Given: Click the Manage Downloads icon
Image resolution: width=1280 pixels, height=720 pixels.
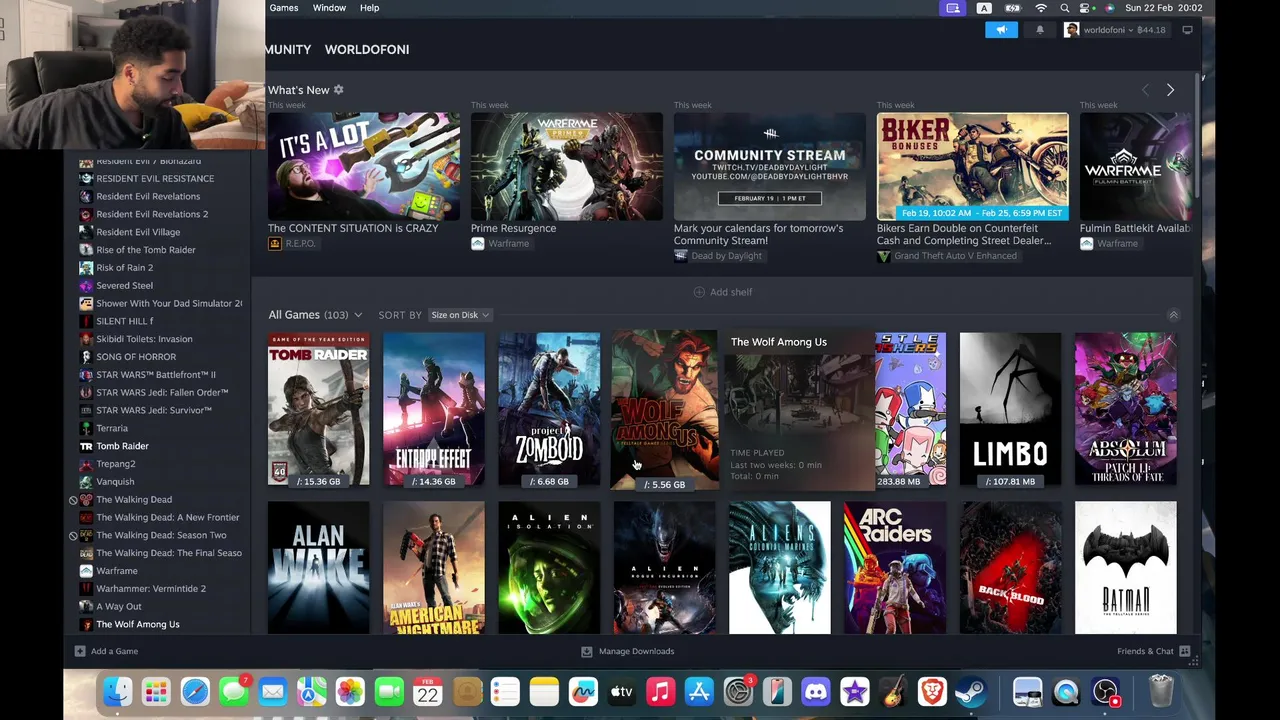Looking at the screenshot, I should pyautogui.click(x=587, y=651).
